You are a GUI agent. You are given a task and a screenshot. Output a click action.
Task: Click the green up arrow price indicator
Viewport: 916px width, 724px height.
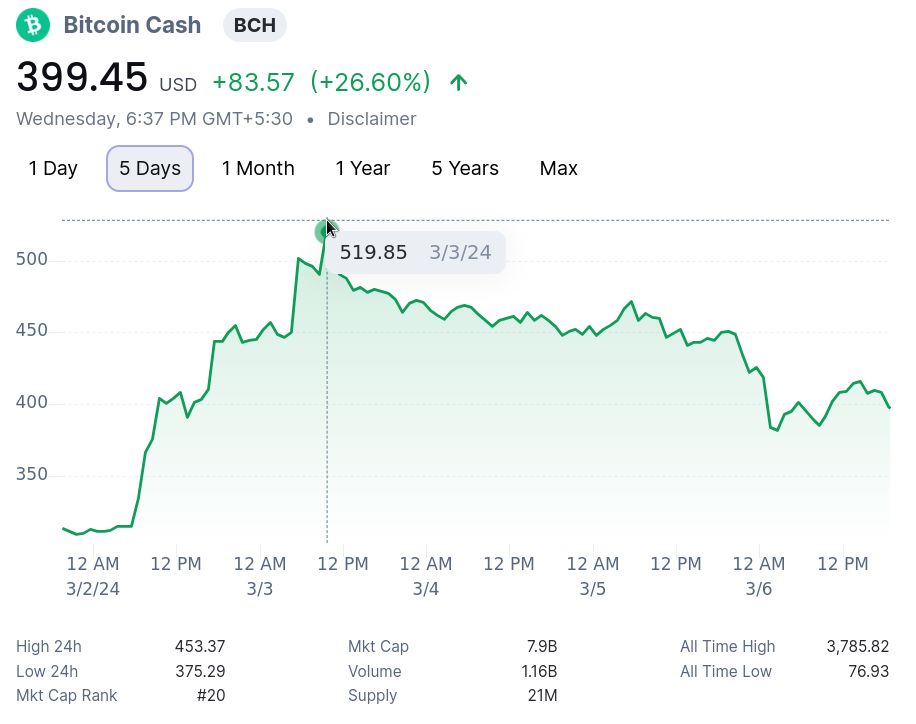(459, 82)
